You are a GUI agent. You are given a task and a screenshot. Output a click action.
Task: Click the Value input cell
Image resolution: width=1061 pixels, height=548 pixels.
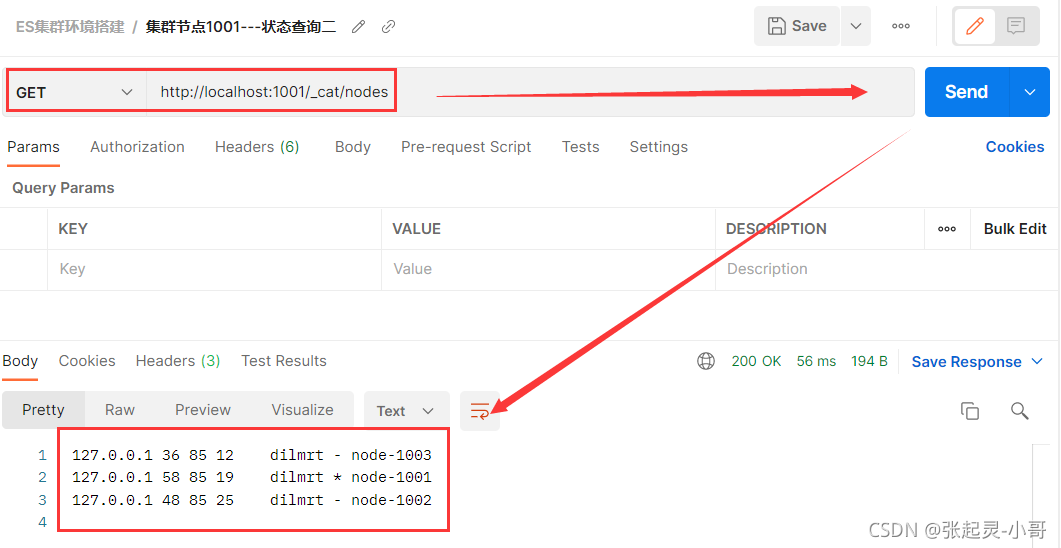tap(548, 269)
